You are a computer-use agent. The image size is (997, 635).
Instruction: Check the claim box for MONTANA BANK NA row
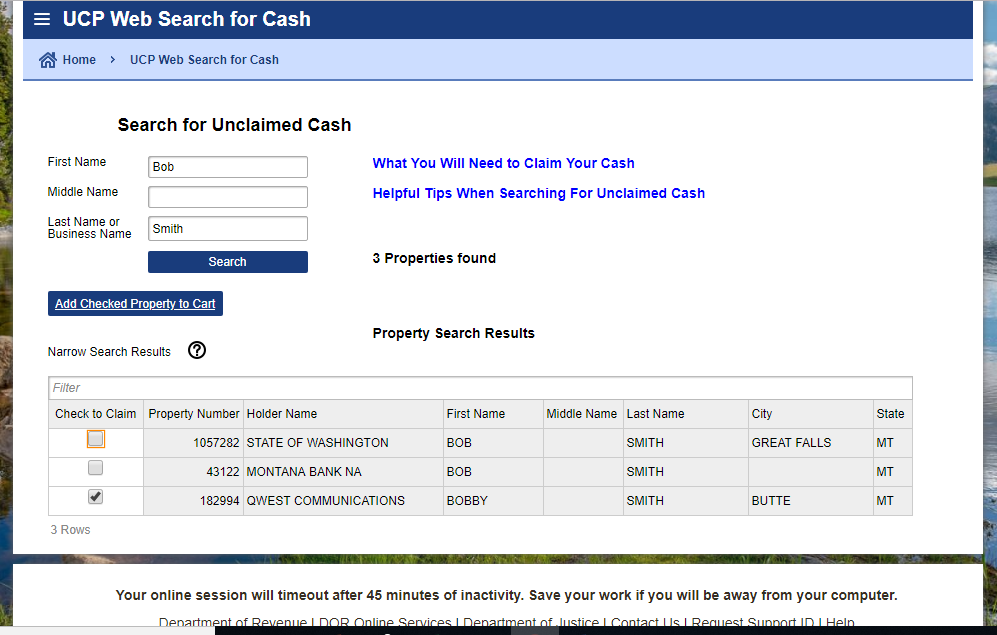(x=95, y=467)
